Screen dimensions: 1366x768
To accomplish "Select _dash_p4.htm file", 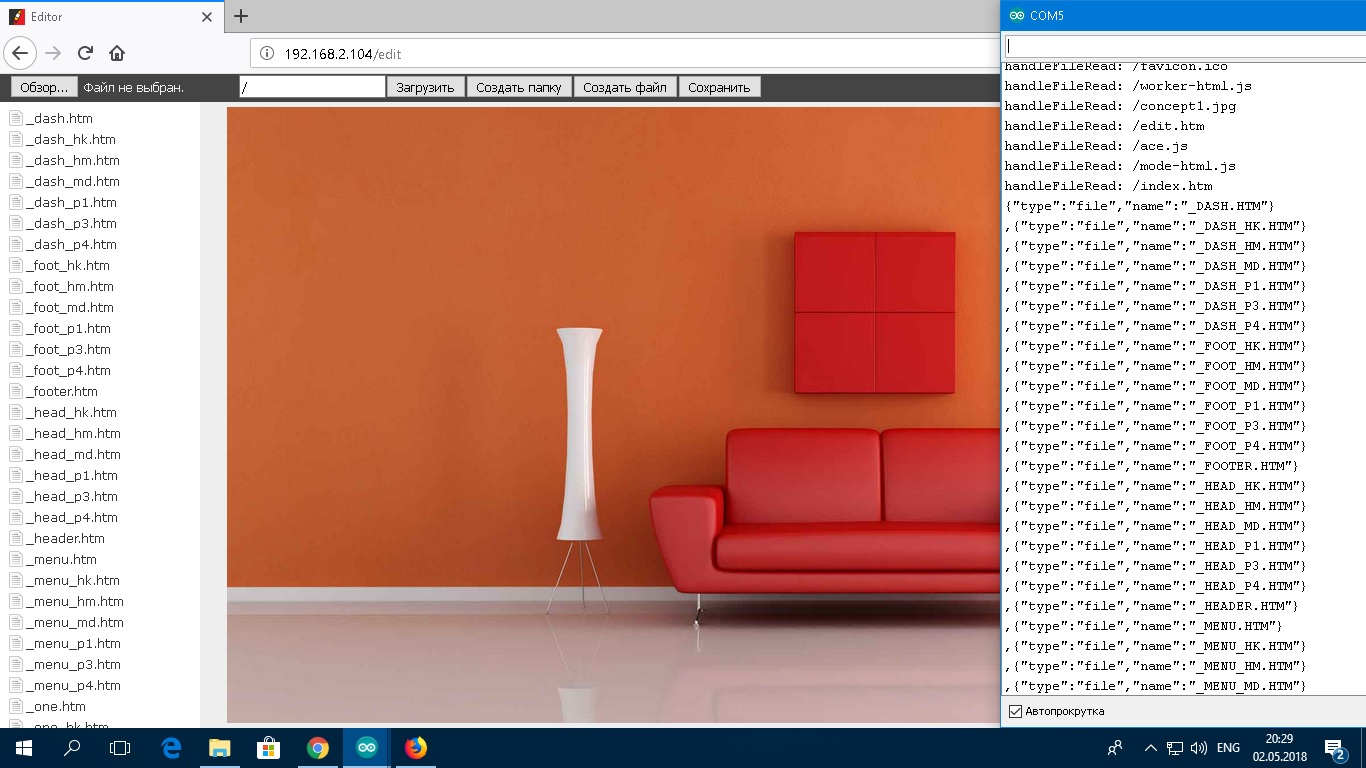I will [71, 244].
